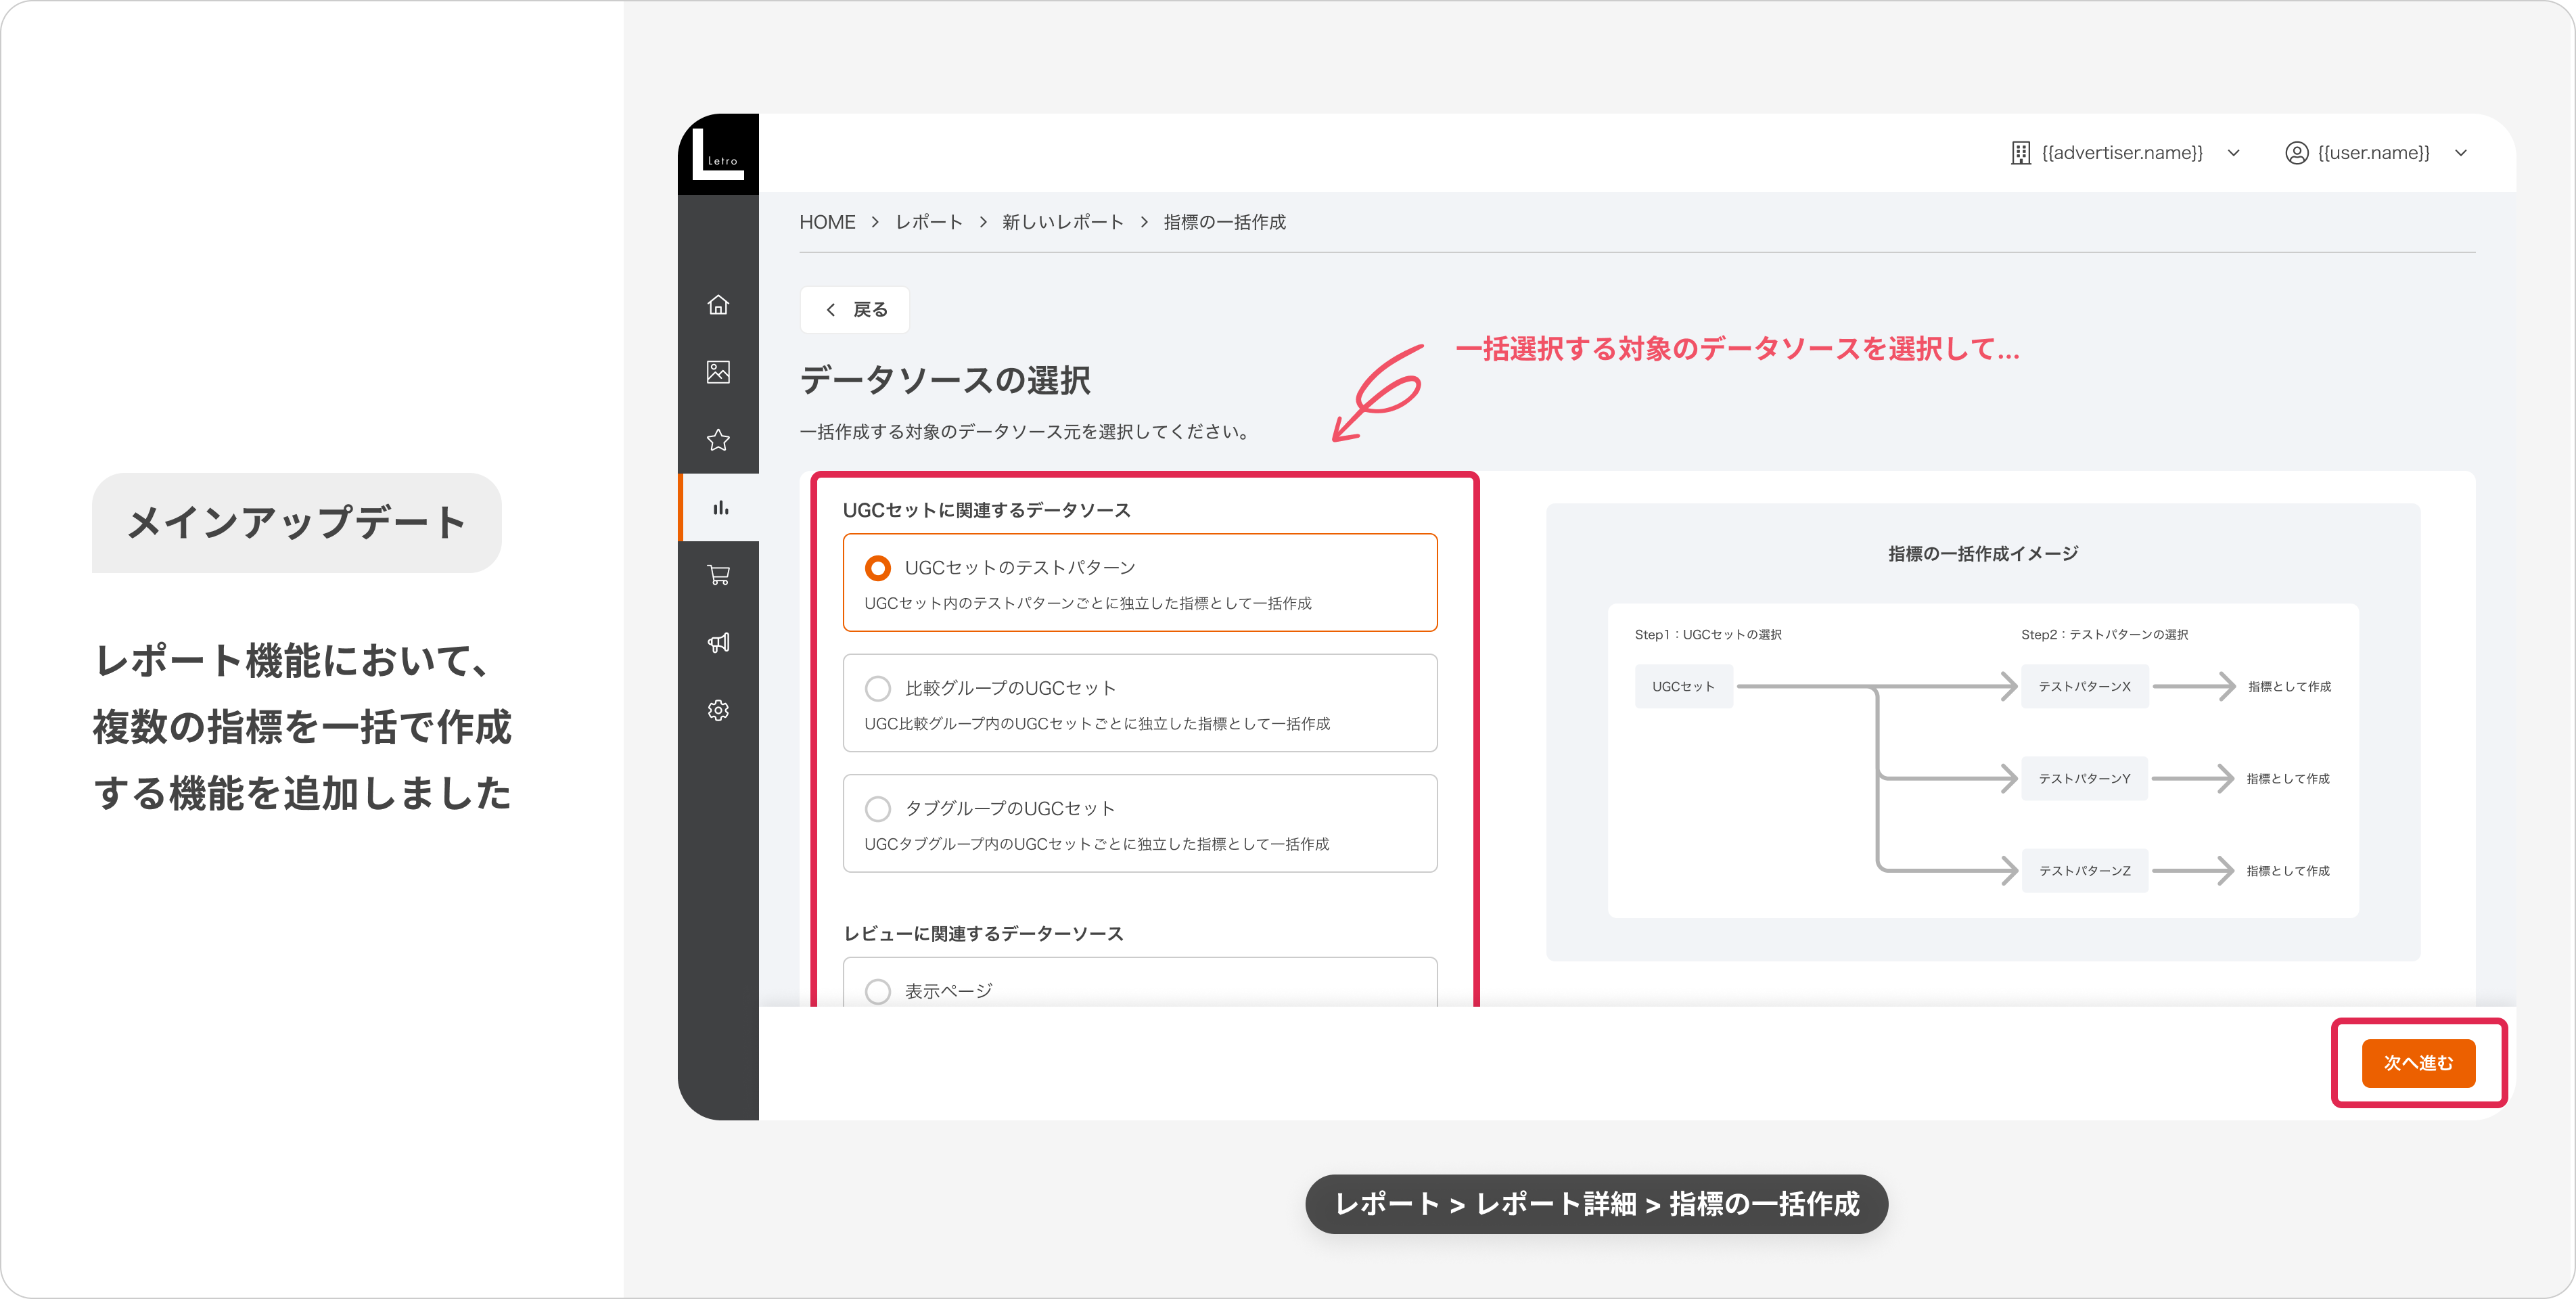Select the 表示ページ radio option
The height and width of the screenshot is (1299, 2576).
[878, 991]
